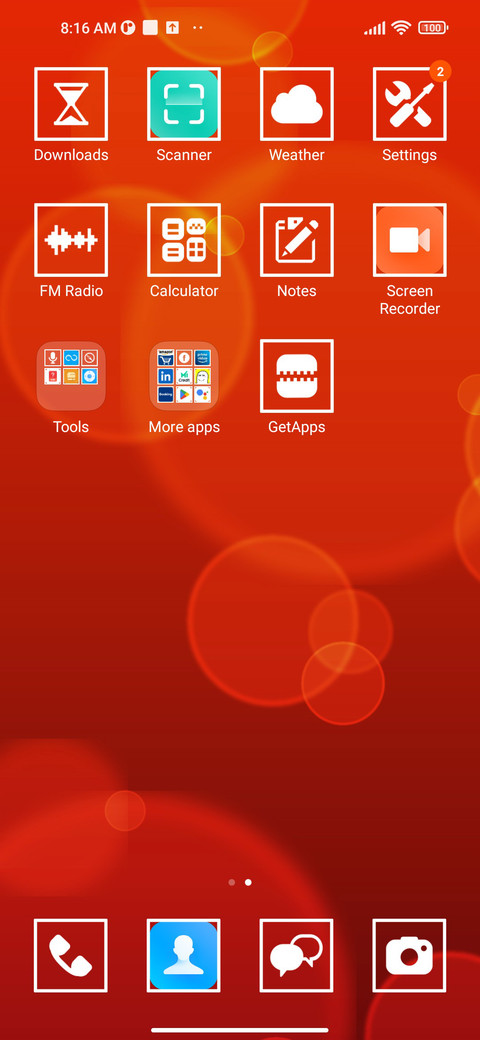Tap the battery indicator showing 100
Image resolution: width=480 pixels, height=1040 pixels.
point(433,28)
